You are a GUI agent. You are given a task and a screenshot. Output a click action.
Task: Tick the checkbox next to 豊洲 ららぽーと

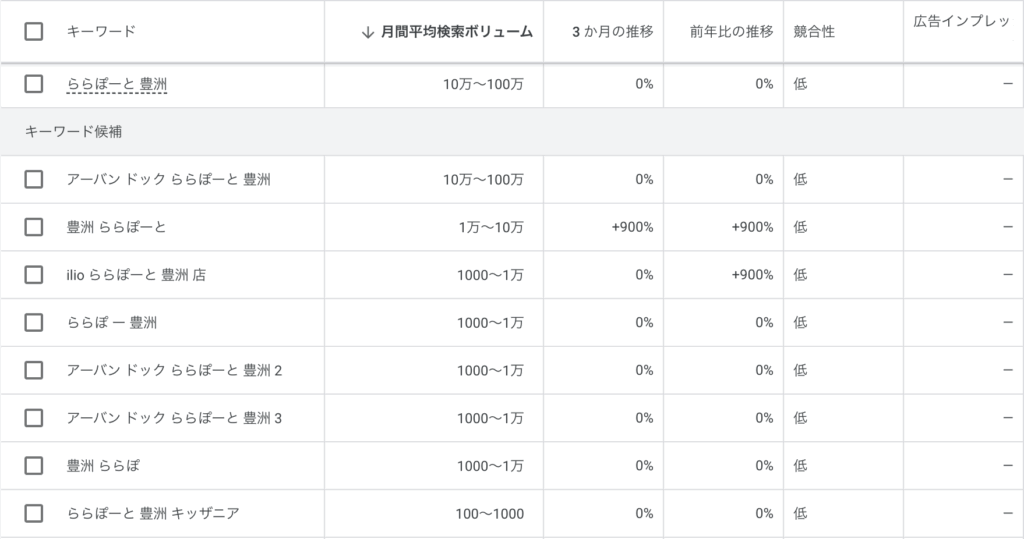(x=34, y=227)
